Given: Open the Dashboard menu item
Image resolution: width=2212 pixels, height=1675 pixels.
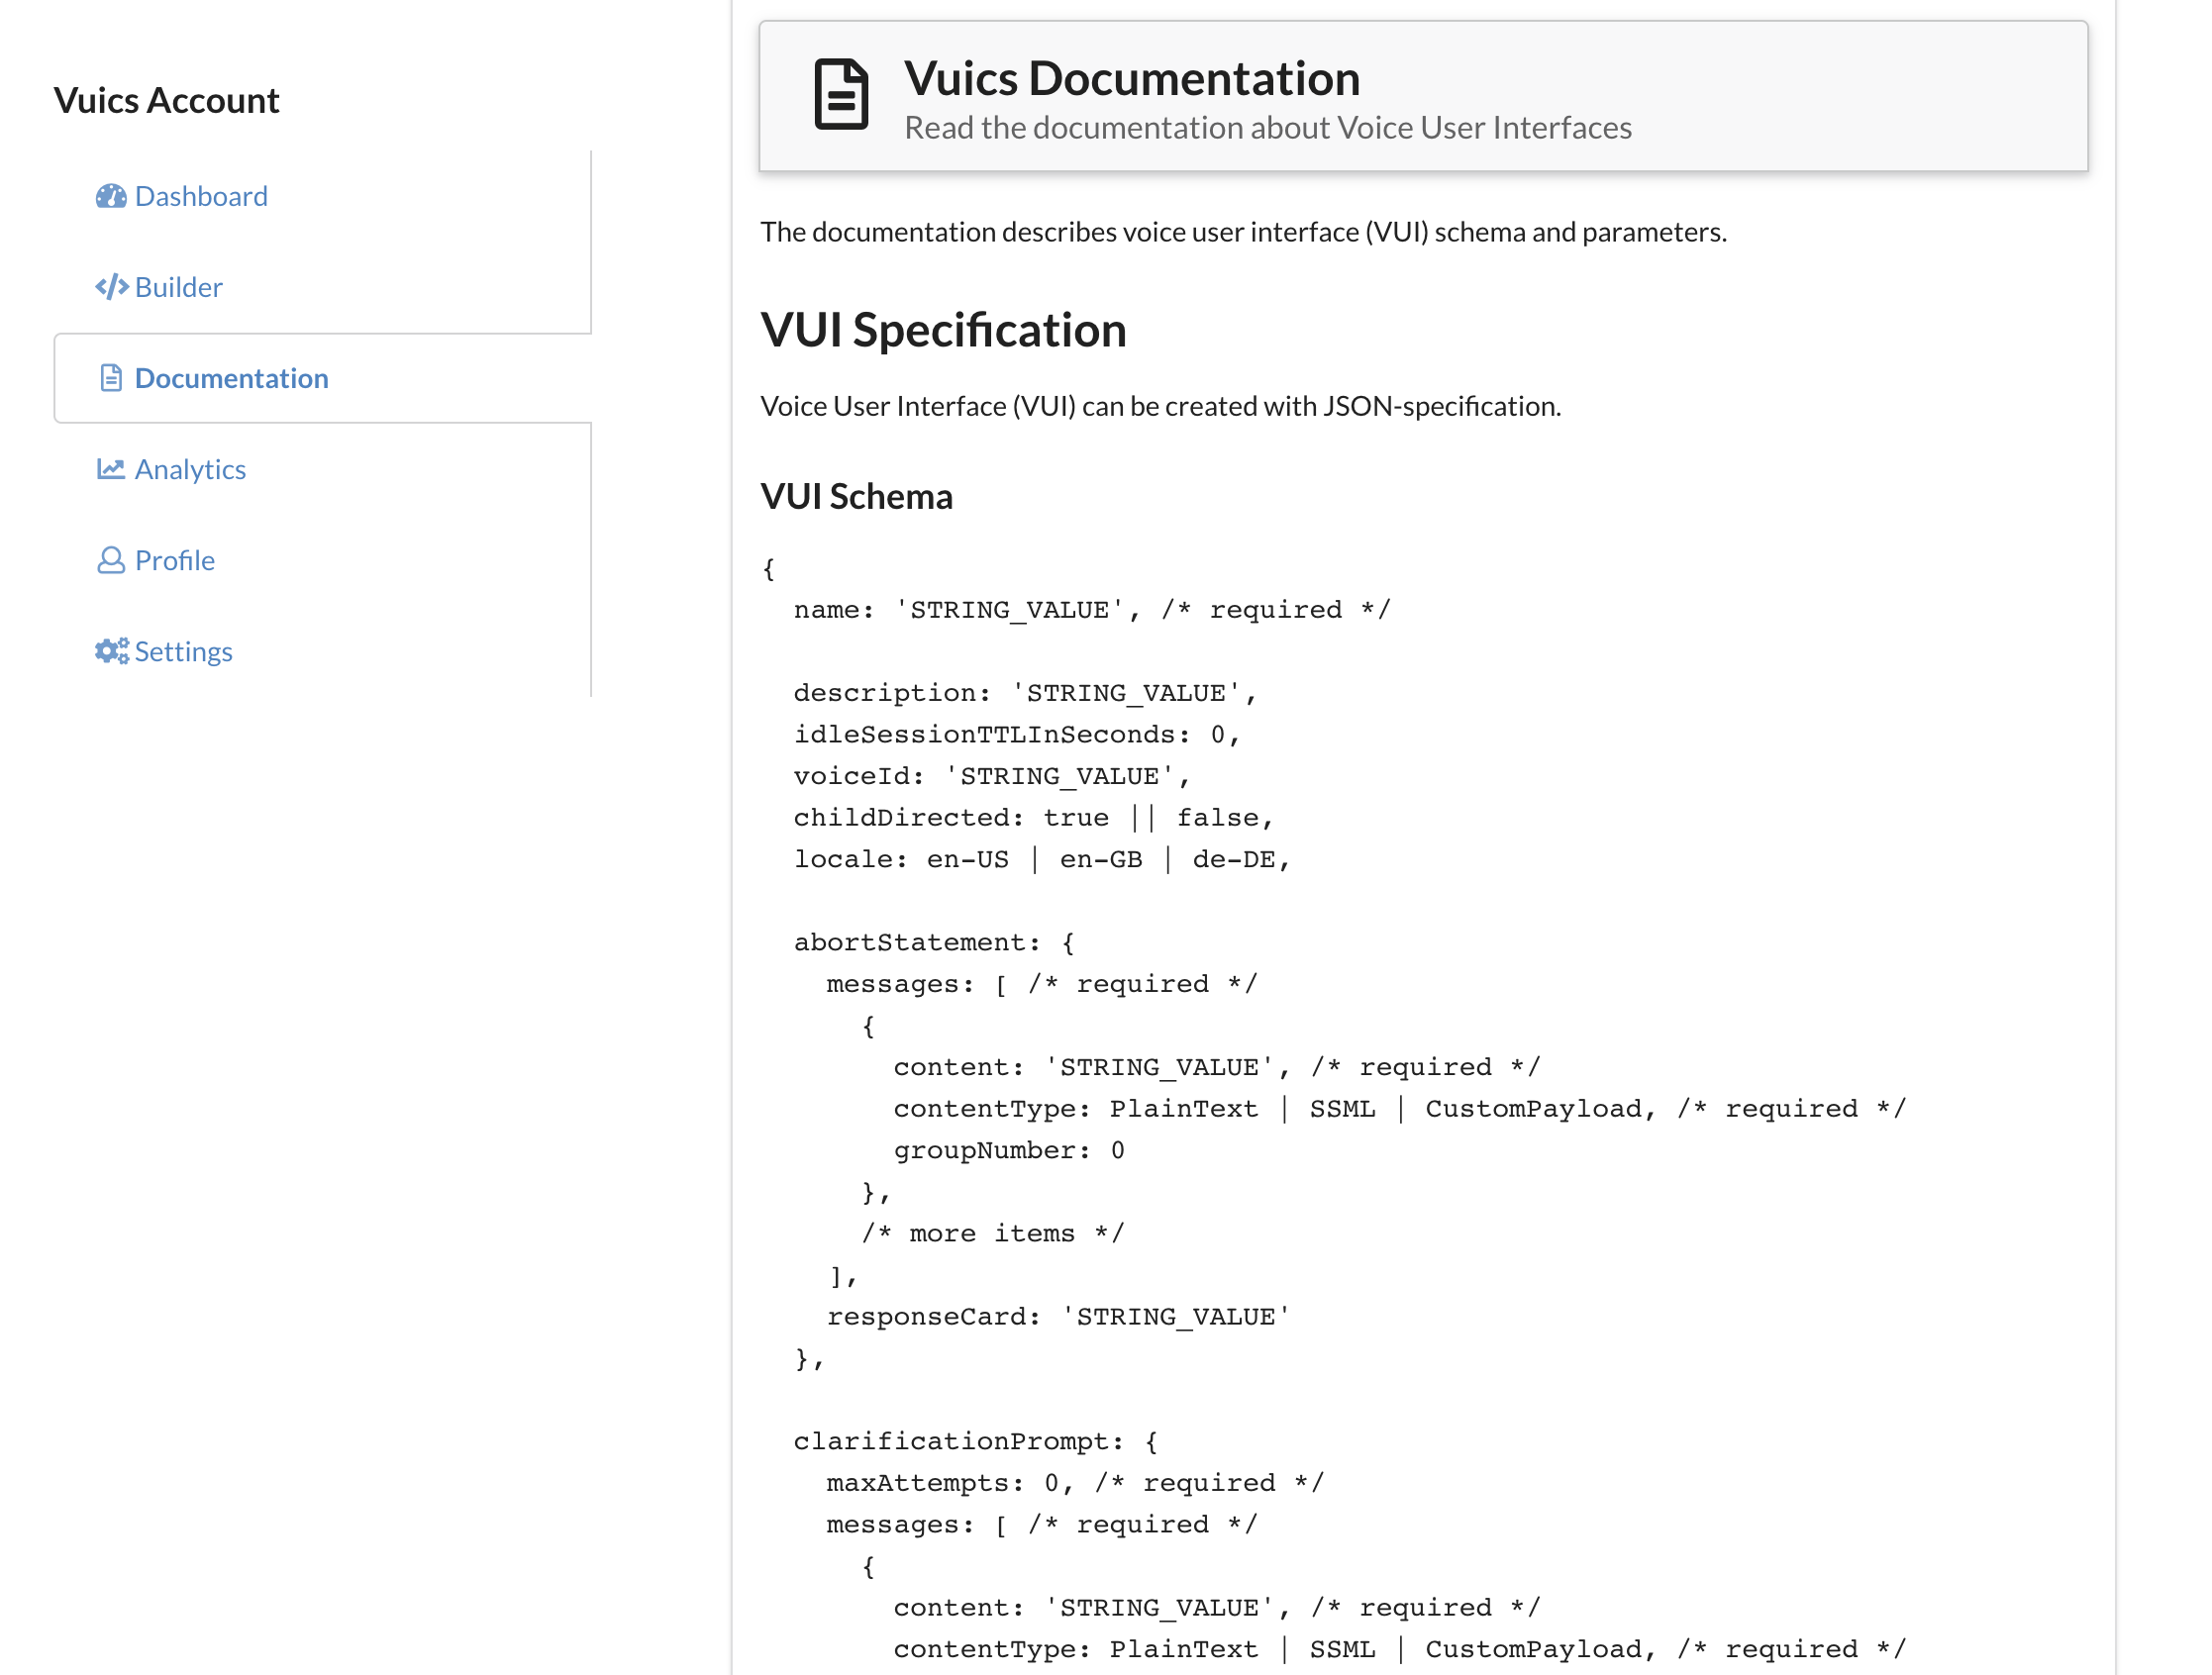Looking at the screenshot, I should 201,196.
